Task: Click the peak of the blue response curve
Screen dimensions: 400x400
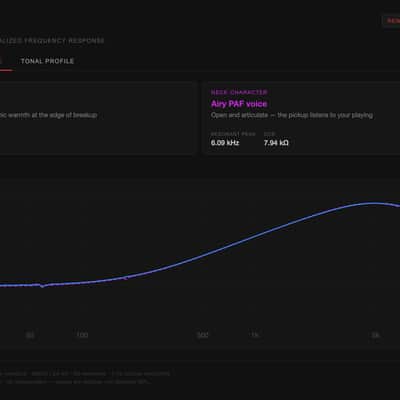Action: coord(373,203)
